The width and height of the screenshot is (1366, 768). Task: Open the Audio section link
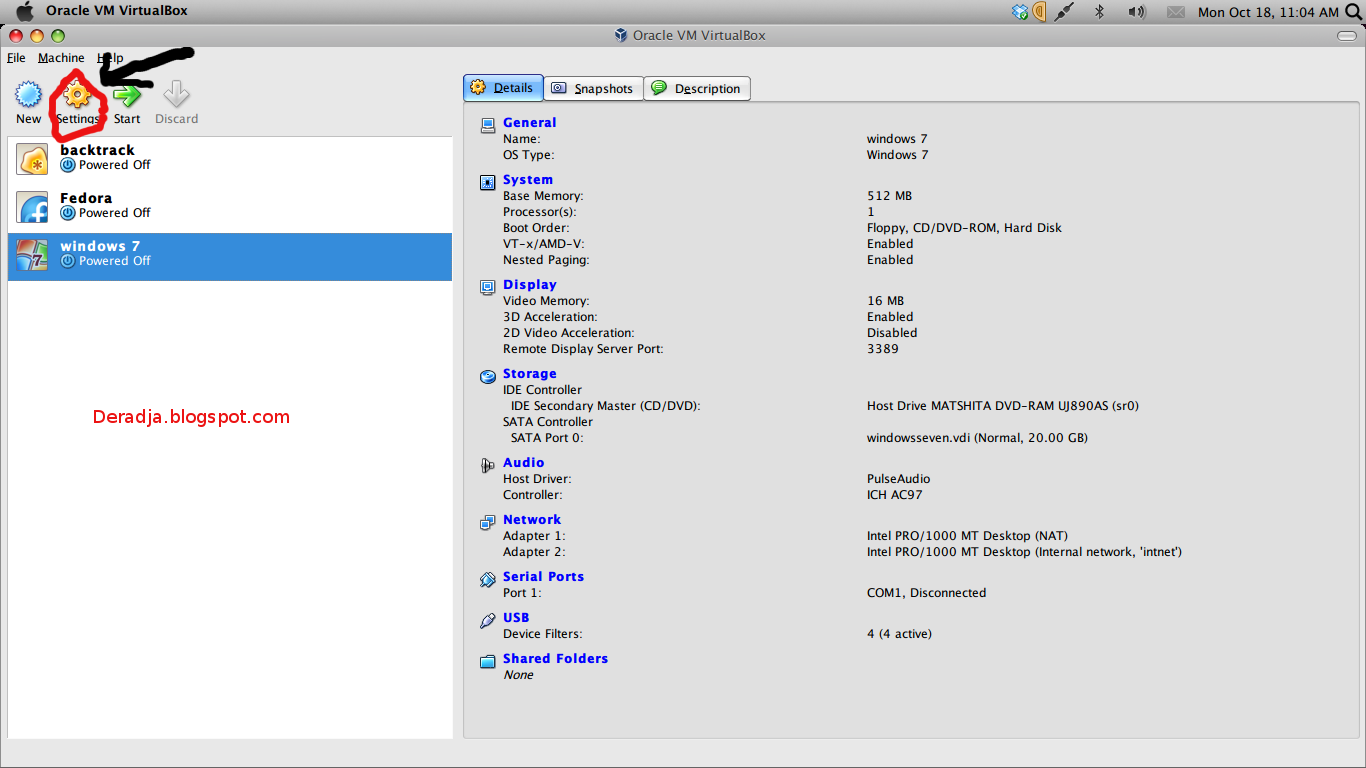tap(524, 463)
